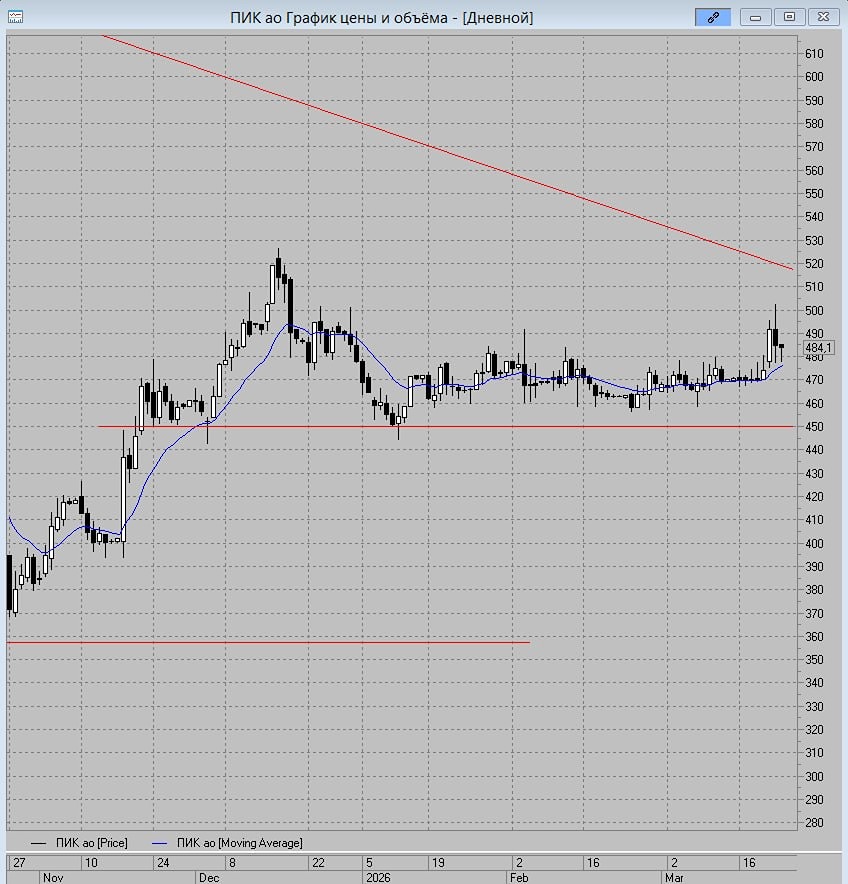Click the 450 price axis label
848x884 pixels.
tap(814, 427)
